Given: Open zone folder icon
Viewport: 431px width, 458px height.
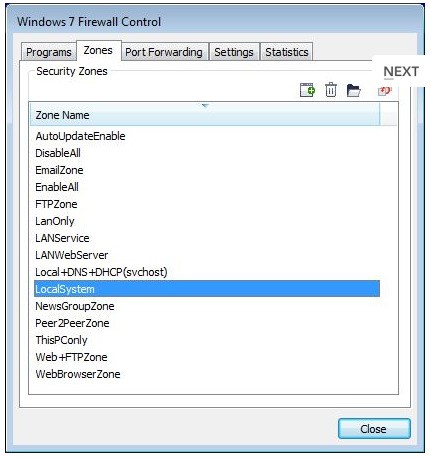Looking at the screenshot, I should click(353, 90).
